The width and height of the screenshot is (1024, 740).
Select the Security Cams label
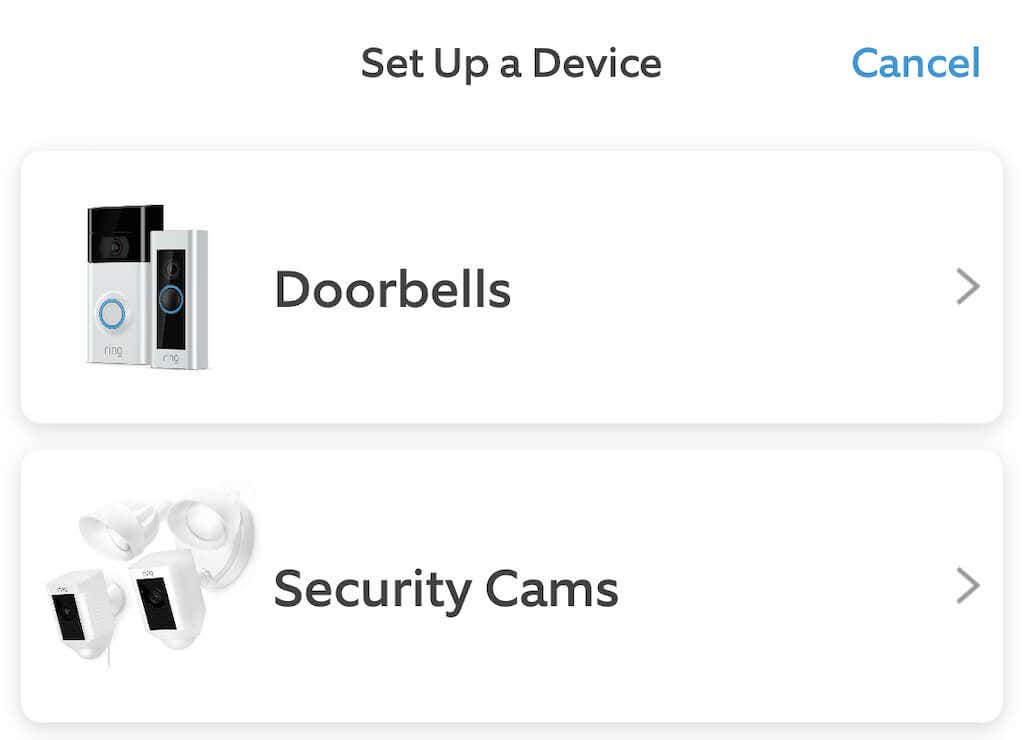446,588
